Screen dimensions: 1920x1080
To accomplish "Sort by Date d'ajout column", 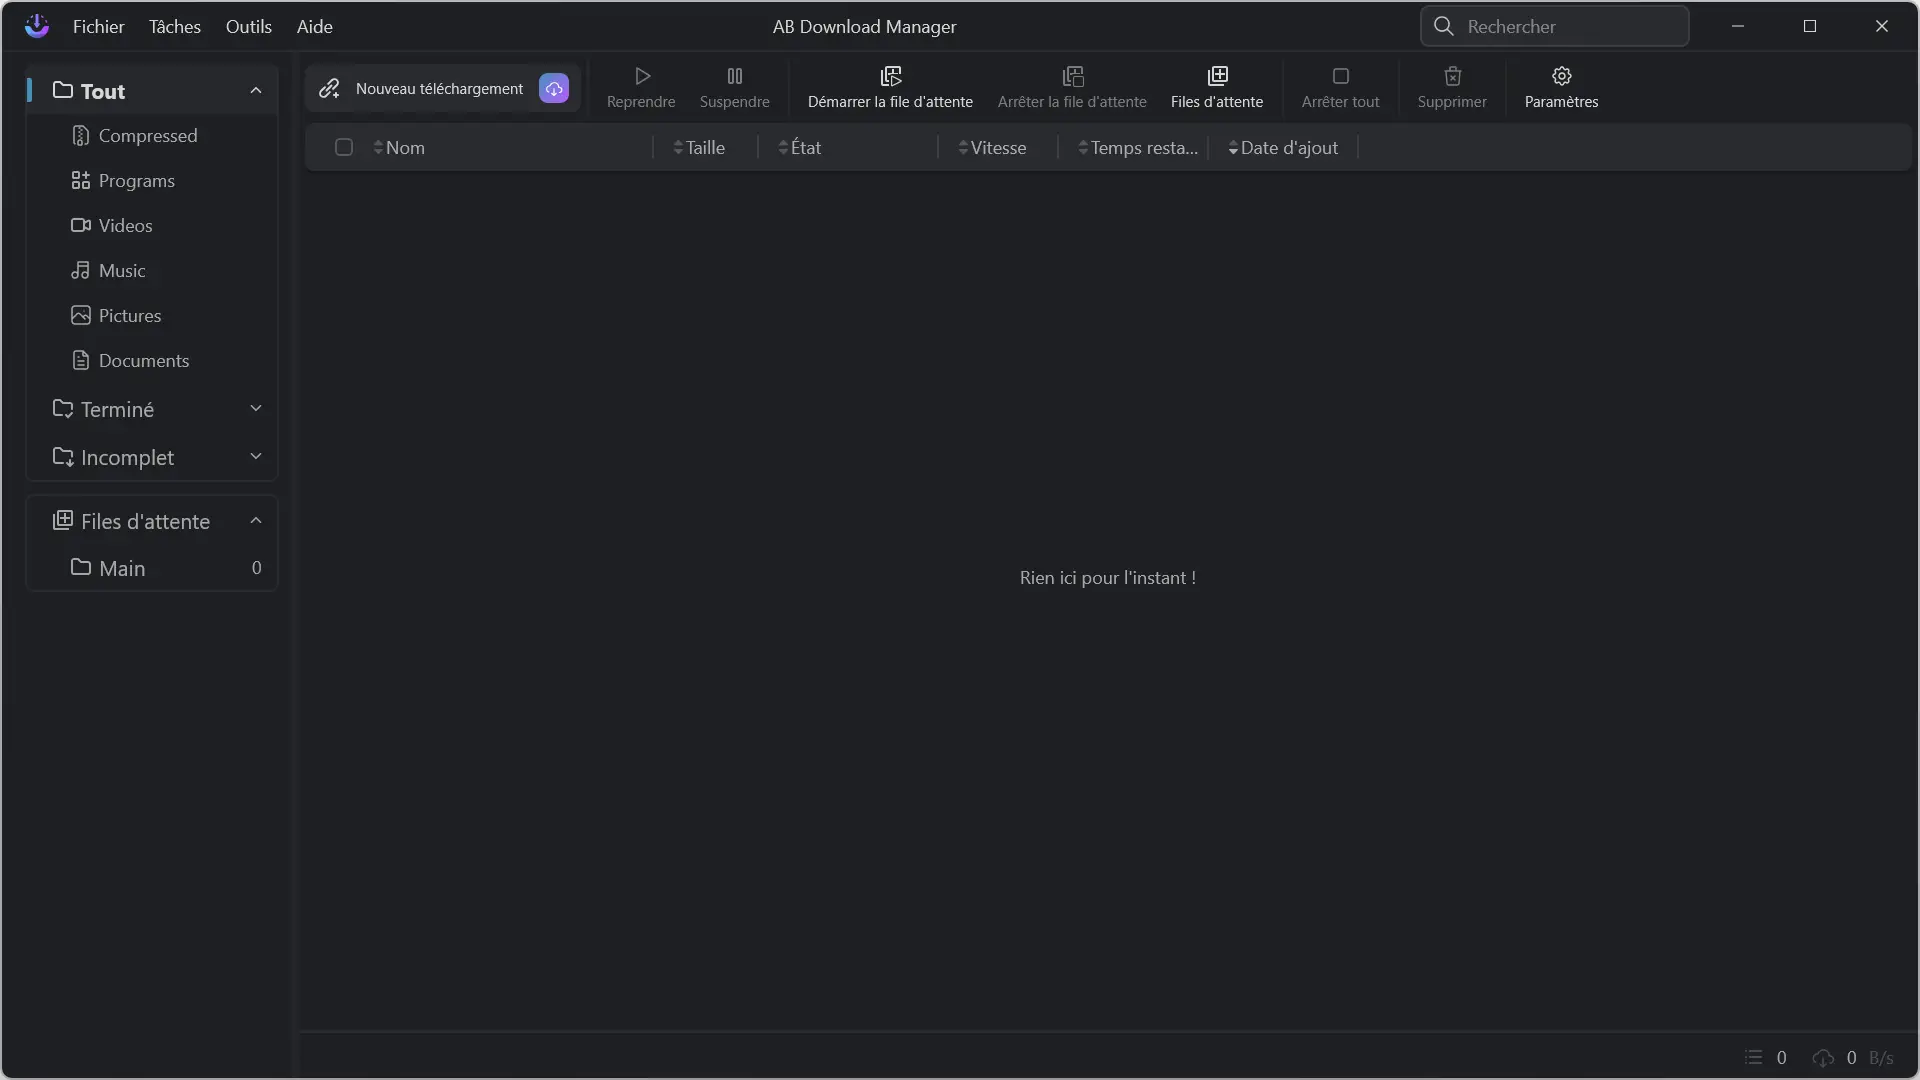I will pyautogui.click(x=1283, y=148).
